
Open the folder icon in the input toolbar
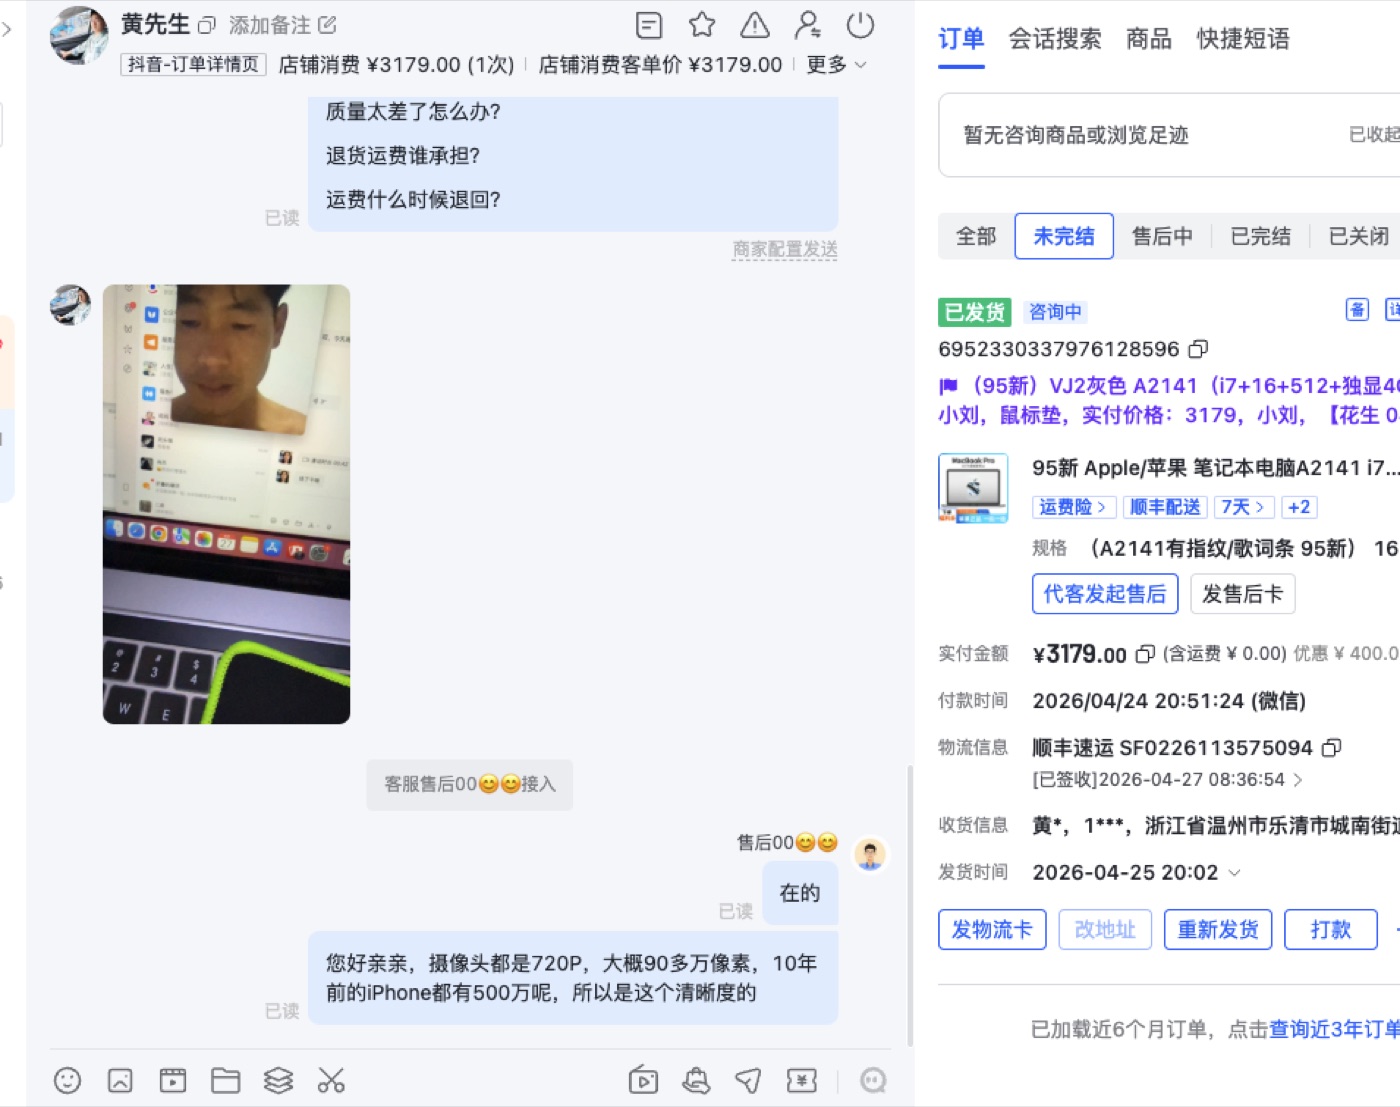(226, 1080)
